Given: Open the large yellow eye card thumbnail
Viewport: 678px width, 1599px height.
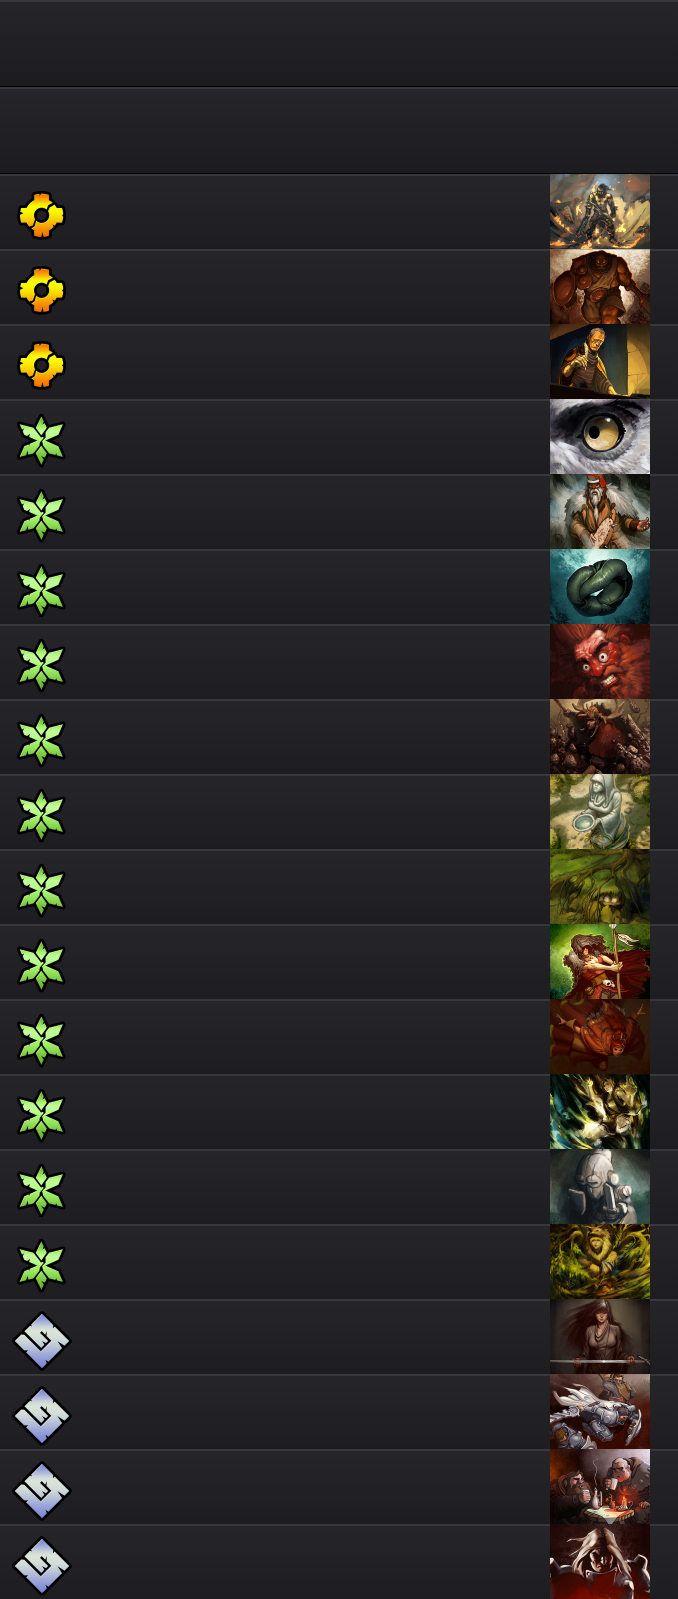Looking at the screenshot, I should pyautogui.click(x=600, y=437).
